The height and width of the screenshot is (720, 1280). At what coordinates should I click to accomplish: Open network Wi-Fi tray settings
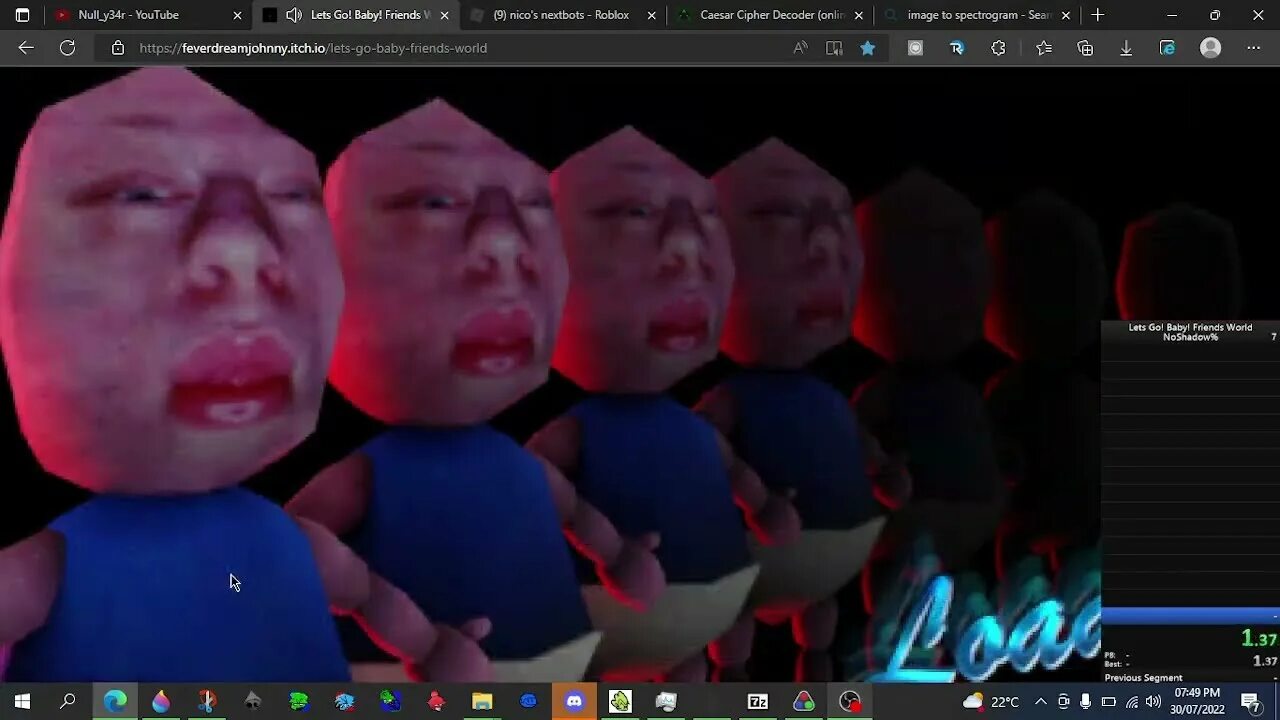click(x=1131, y=701)
